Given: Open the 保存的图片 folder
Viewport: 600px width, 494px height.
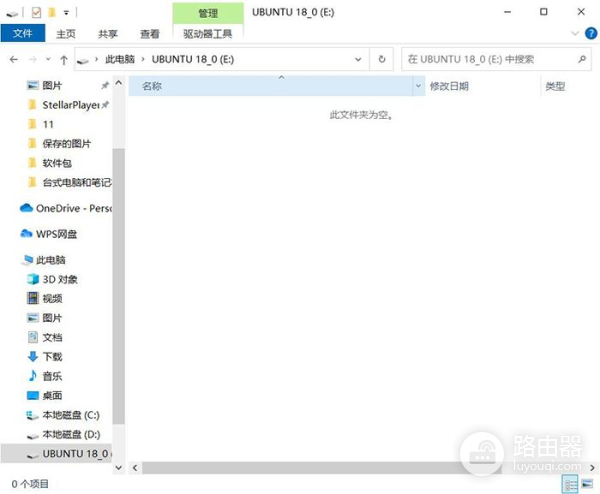Looking at the screenshot, I should [67, 144].
